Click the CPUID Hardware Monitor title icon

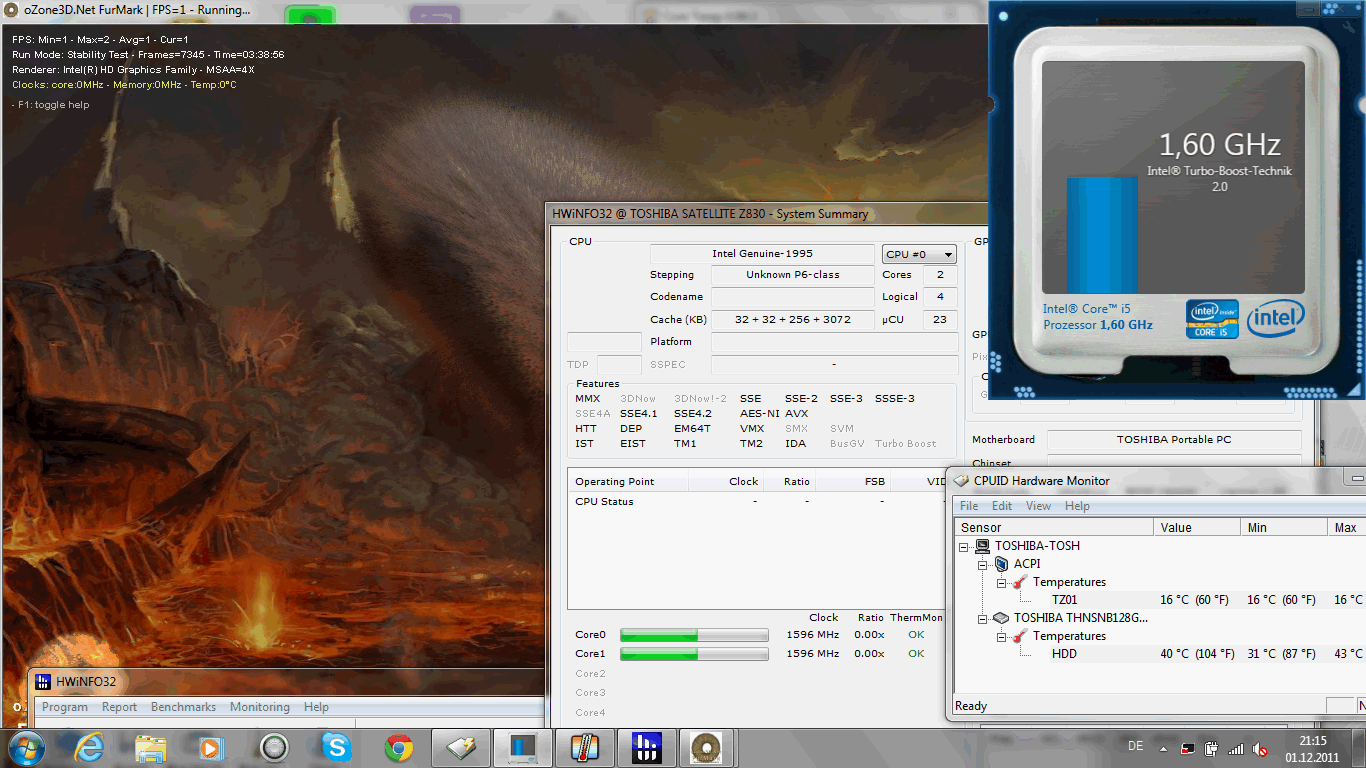[961, 481]
